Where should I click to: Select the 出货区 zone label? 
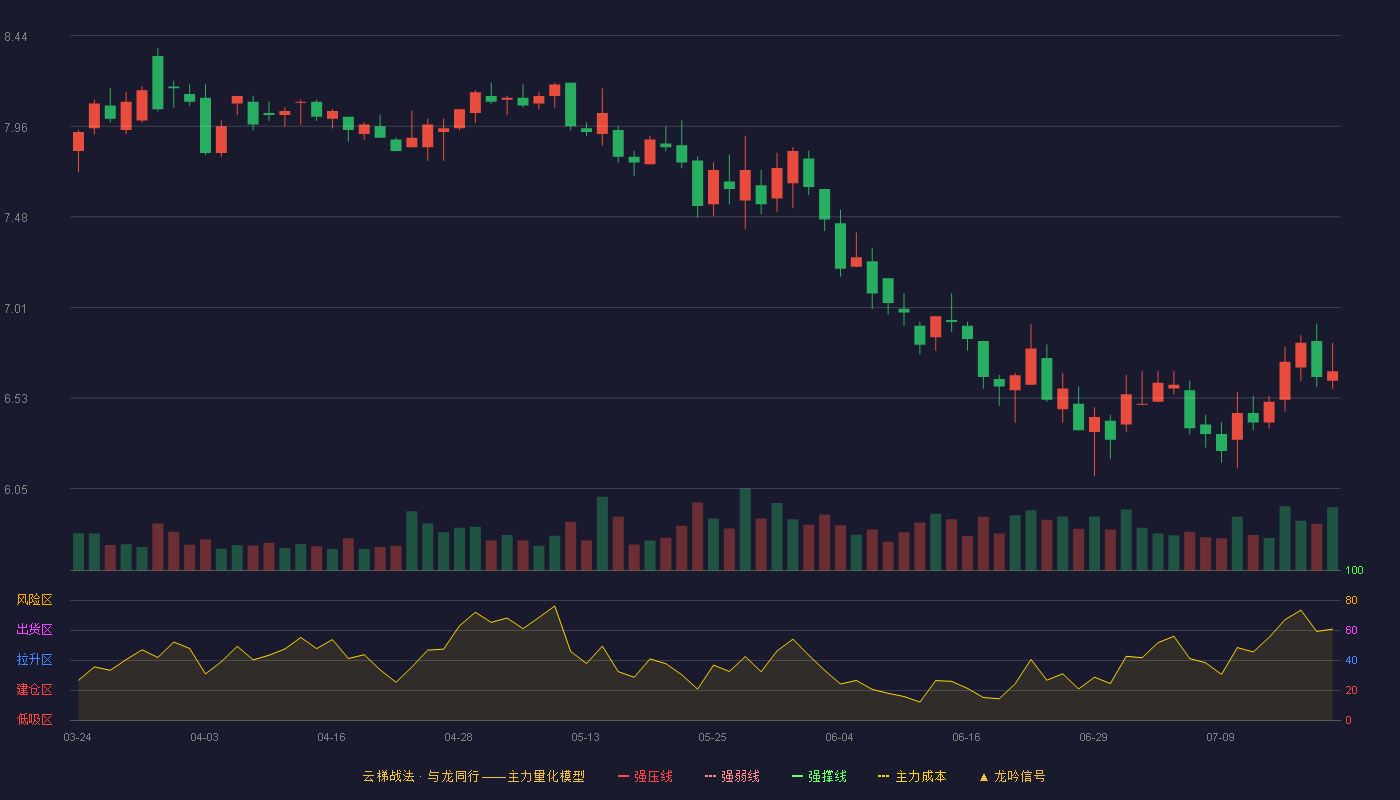coord(34,630)
